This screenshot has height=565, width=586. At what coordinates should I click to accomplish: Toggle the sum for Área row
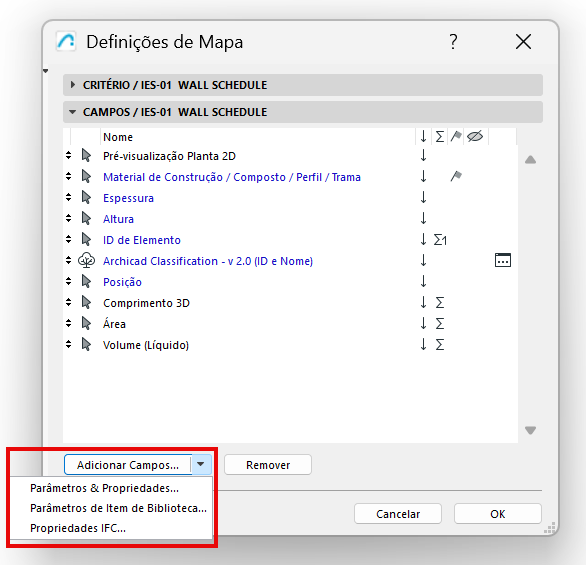point(440,324)
